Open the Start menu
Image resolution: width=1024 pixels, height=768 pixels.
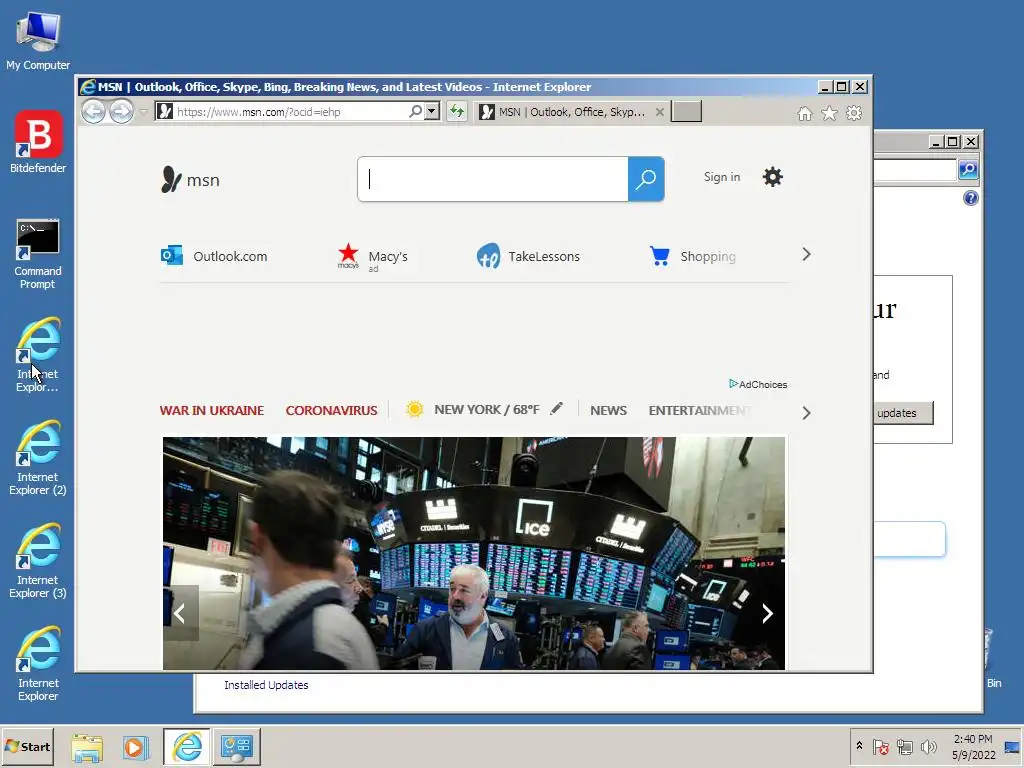27,746
